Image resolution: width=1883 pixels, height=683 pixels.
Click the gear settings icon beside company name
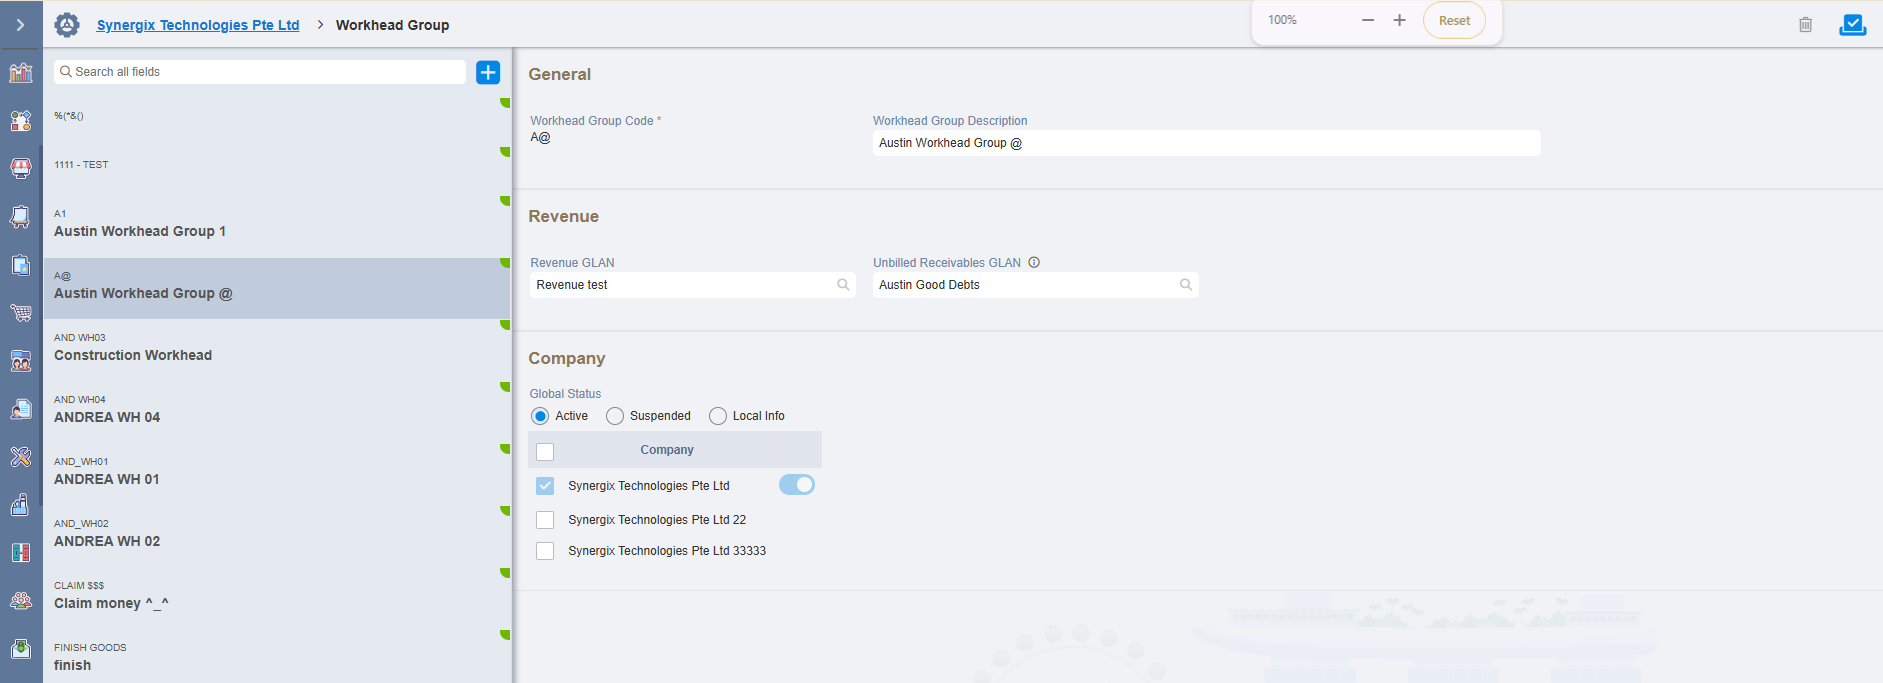click(67, 25)
